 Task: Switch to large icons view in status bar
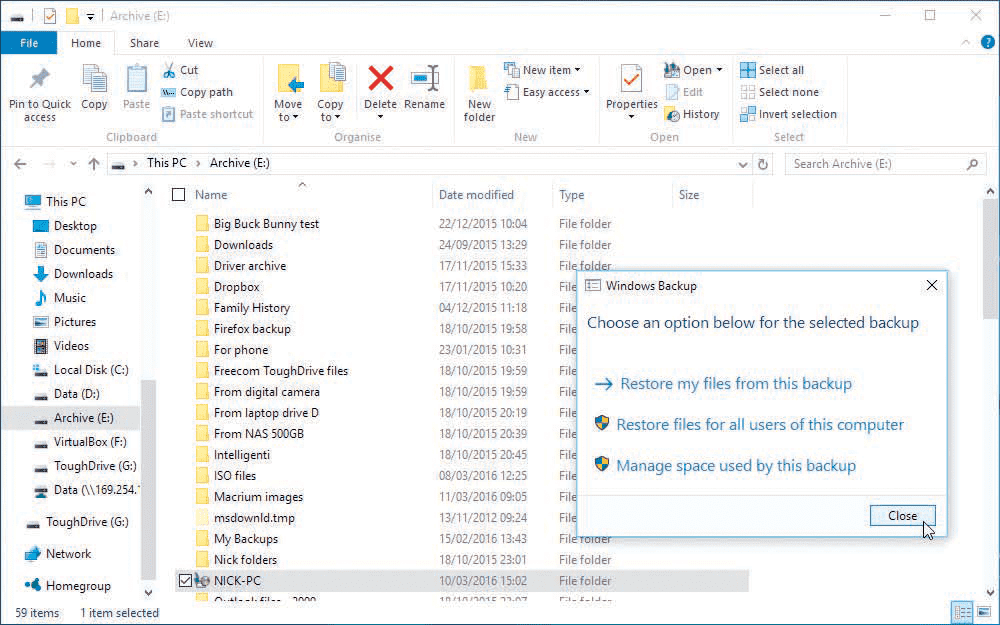tap(982, 611)
